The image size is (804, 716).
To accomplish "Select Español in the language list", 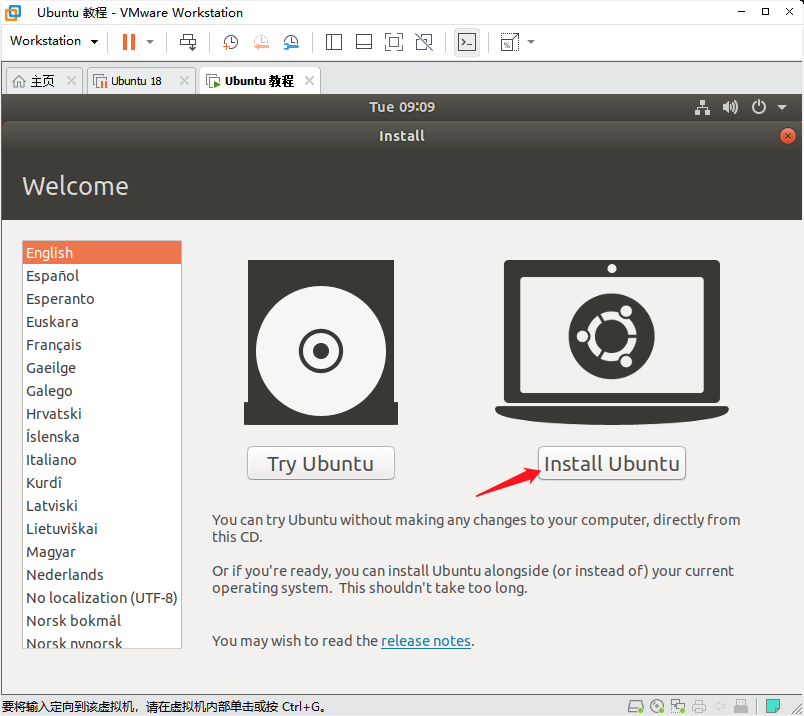I will pos(102,276).
